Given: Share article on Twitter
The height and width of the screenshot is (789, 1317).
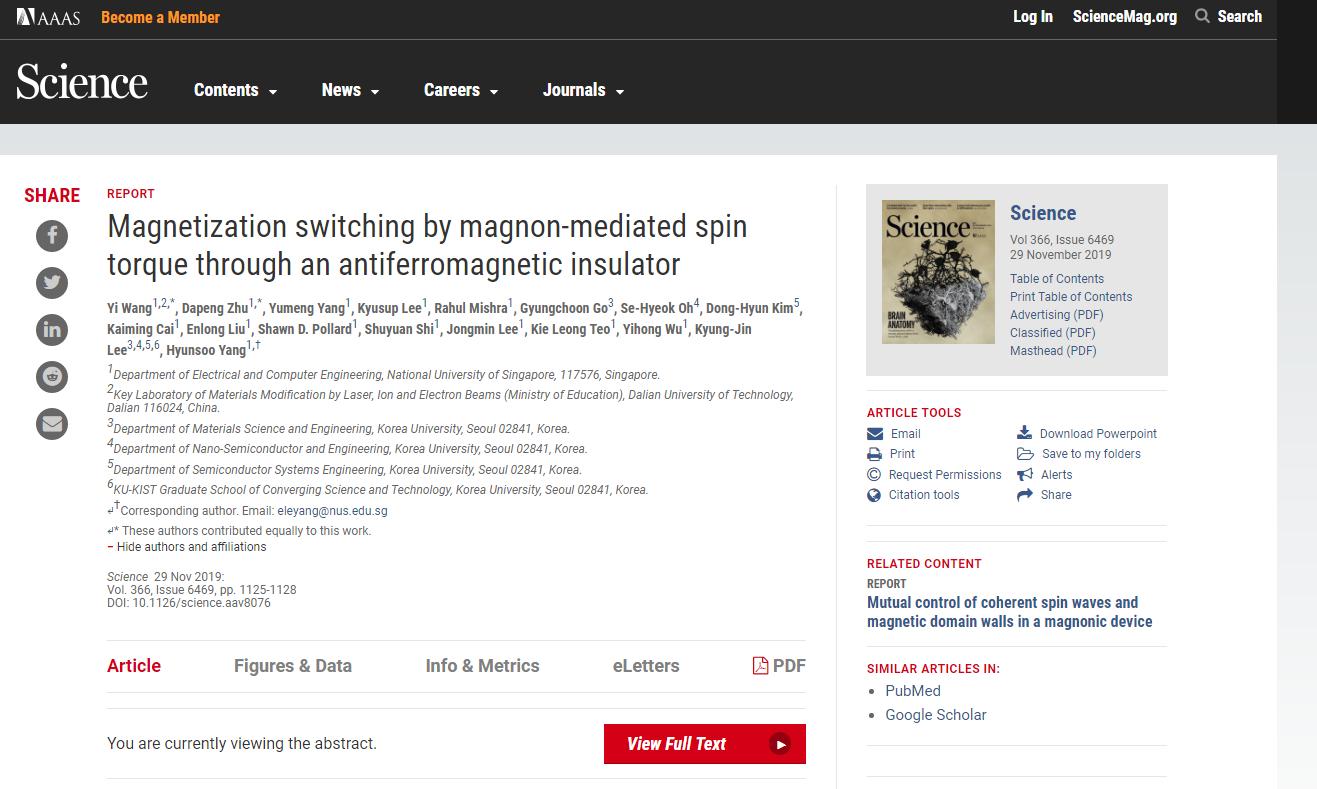Looking at the screenshot, I should pyautogui.click(x=52, y=282).
